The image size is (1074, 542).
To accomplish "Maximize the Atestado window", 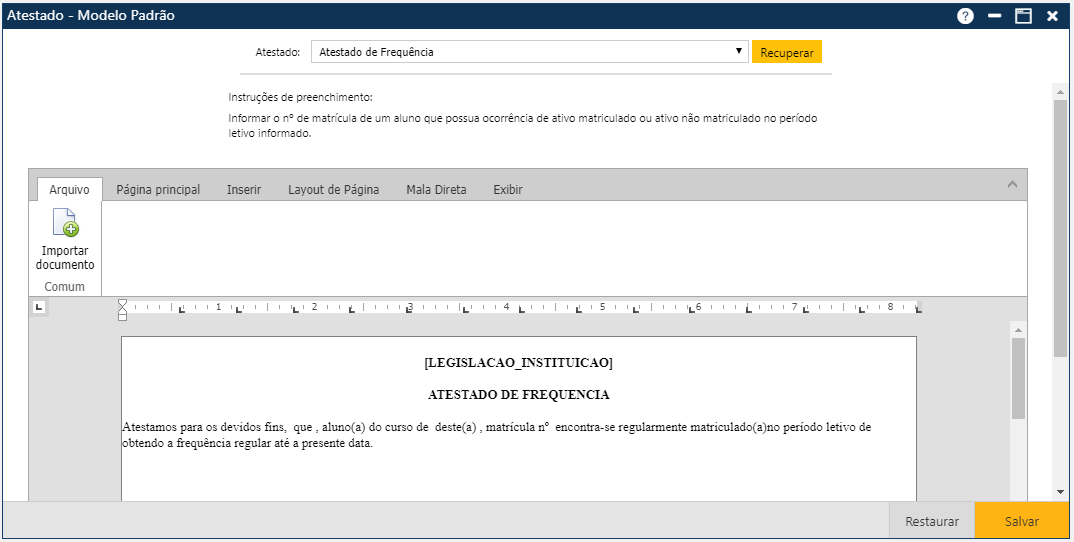I will [1023, 16].
